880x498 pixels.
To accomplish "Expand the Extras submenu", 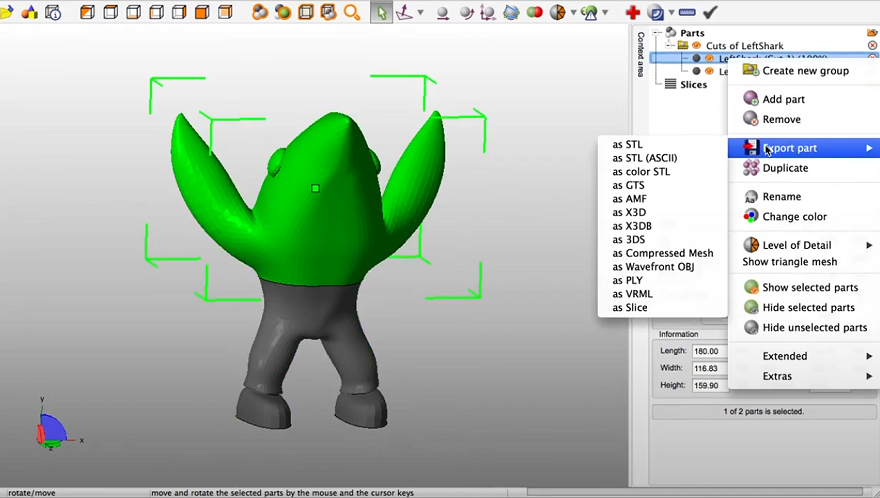I will pyautogui.click(x=804, y=376).
